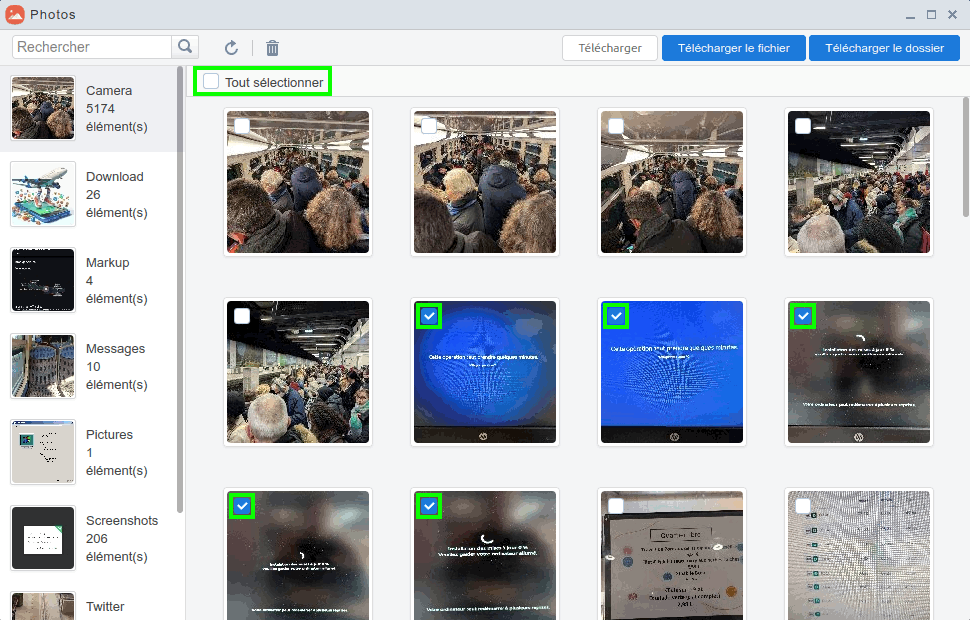Check the first top-row subway photo's checkbox
Viewport: 970px width, 620px height.
point(242,126)
